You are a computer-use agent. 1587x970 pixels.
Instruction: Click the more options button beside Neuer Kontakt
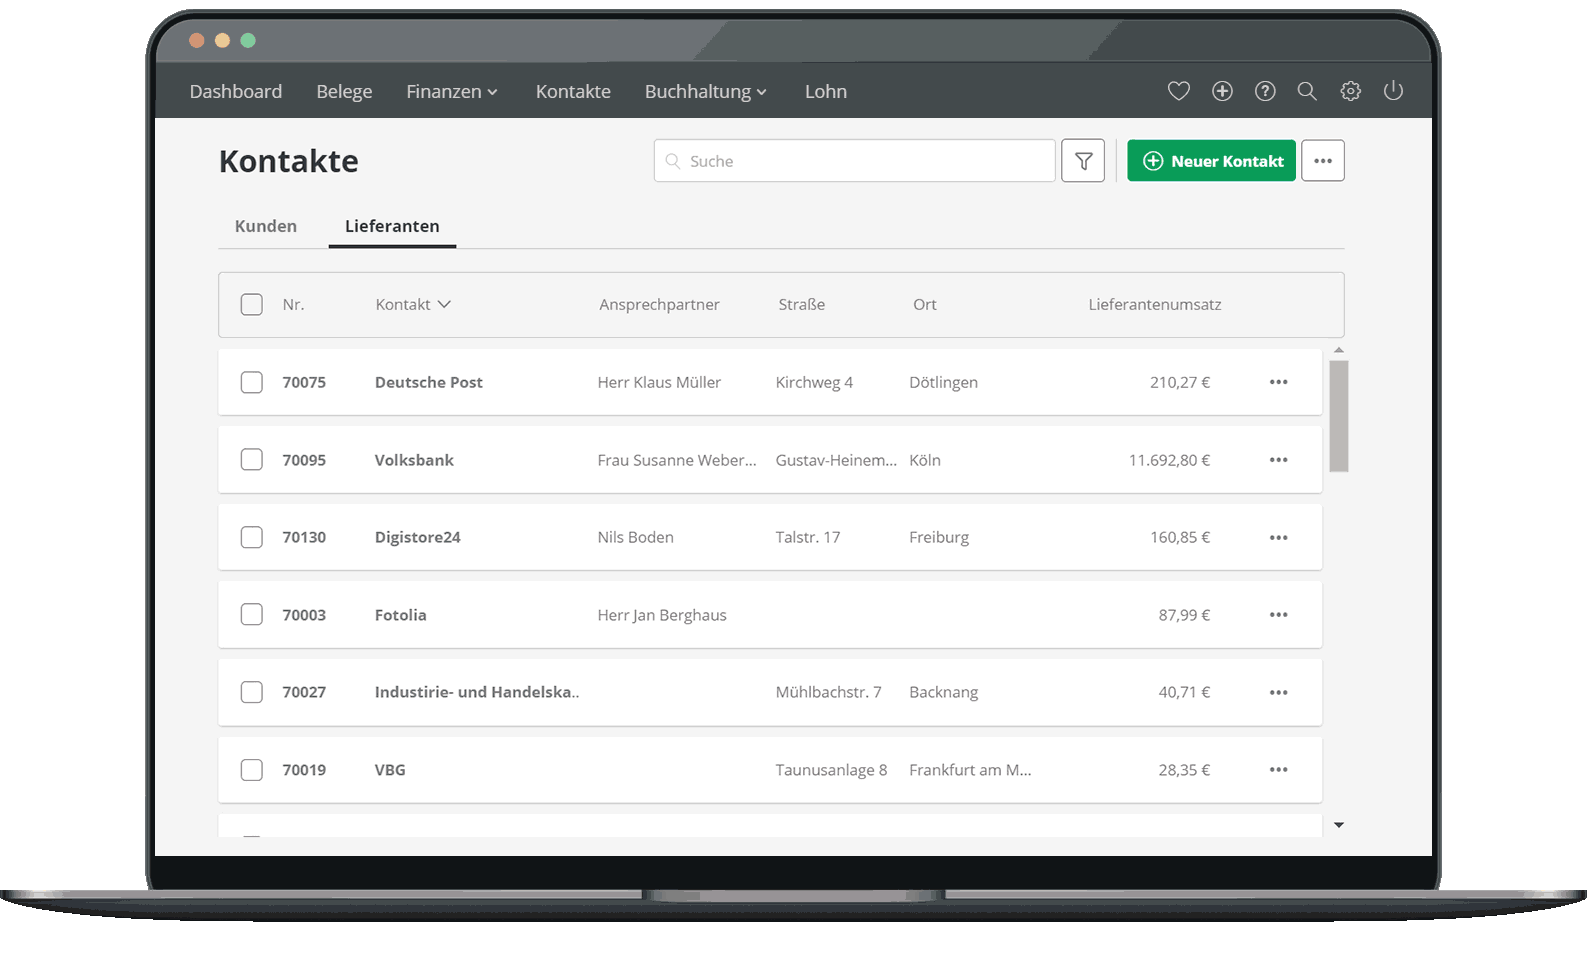1323,161
